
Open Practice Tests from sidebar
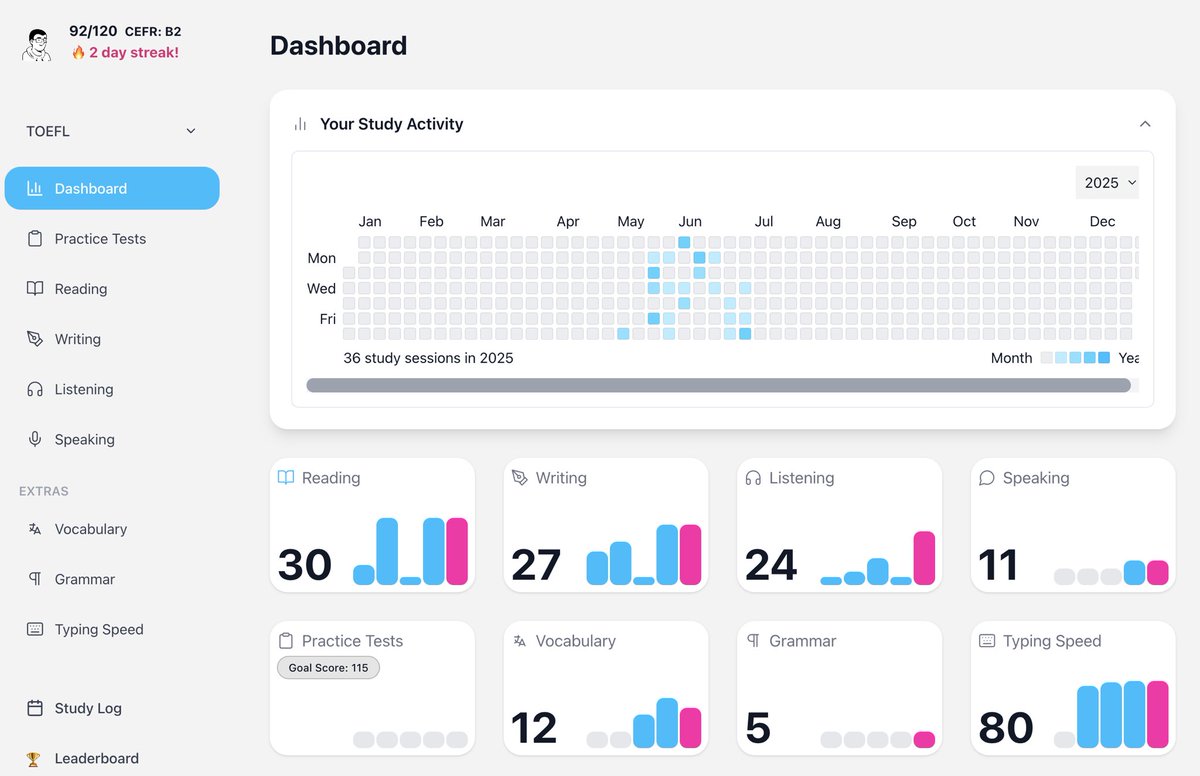tap(112, 238)
